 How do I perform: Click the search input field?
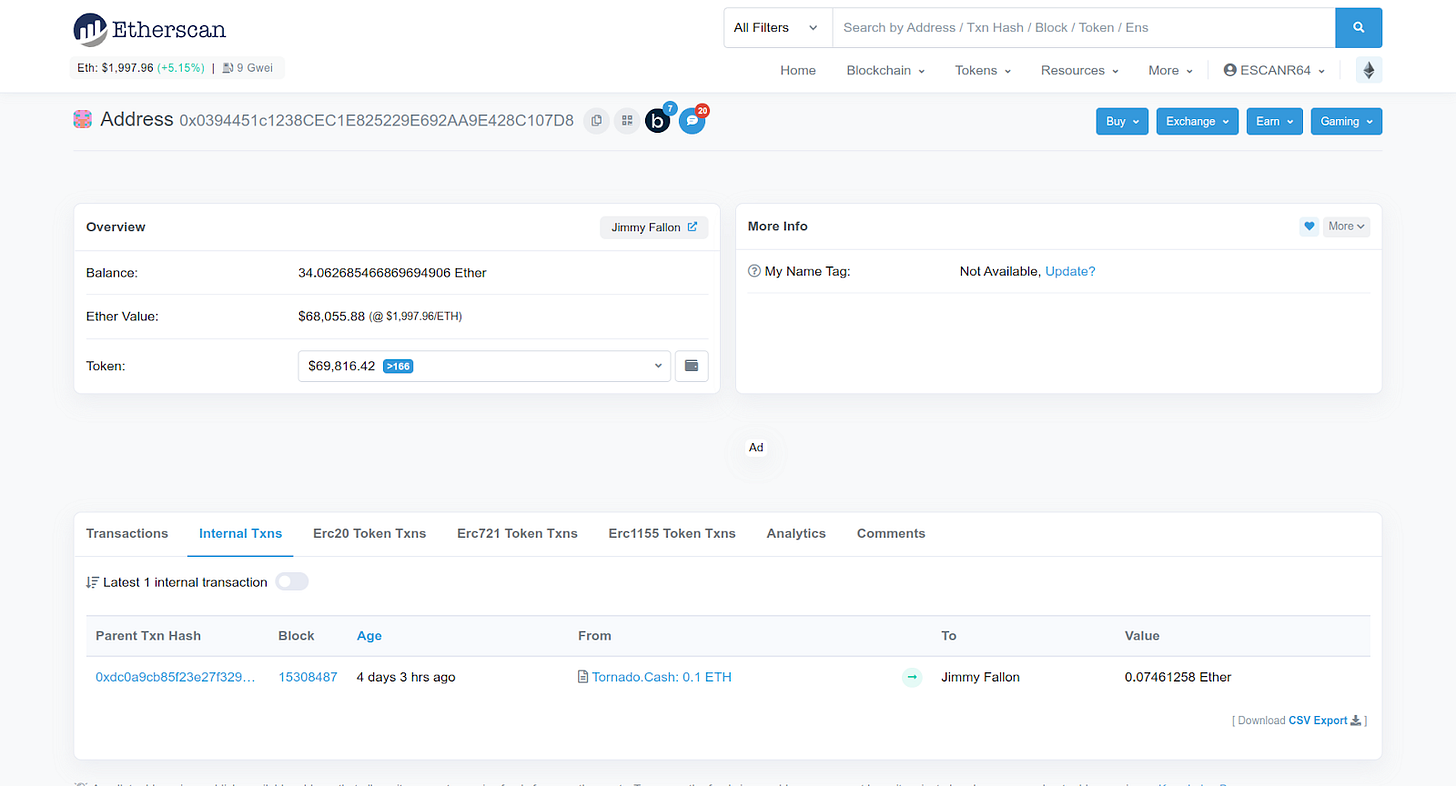pos(1084,28)
